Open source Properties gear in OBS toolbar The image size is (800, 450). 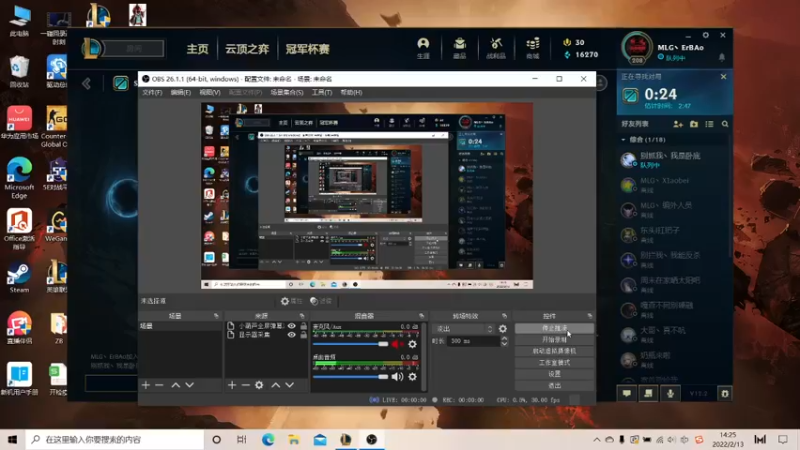point(285,301)
